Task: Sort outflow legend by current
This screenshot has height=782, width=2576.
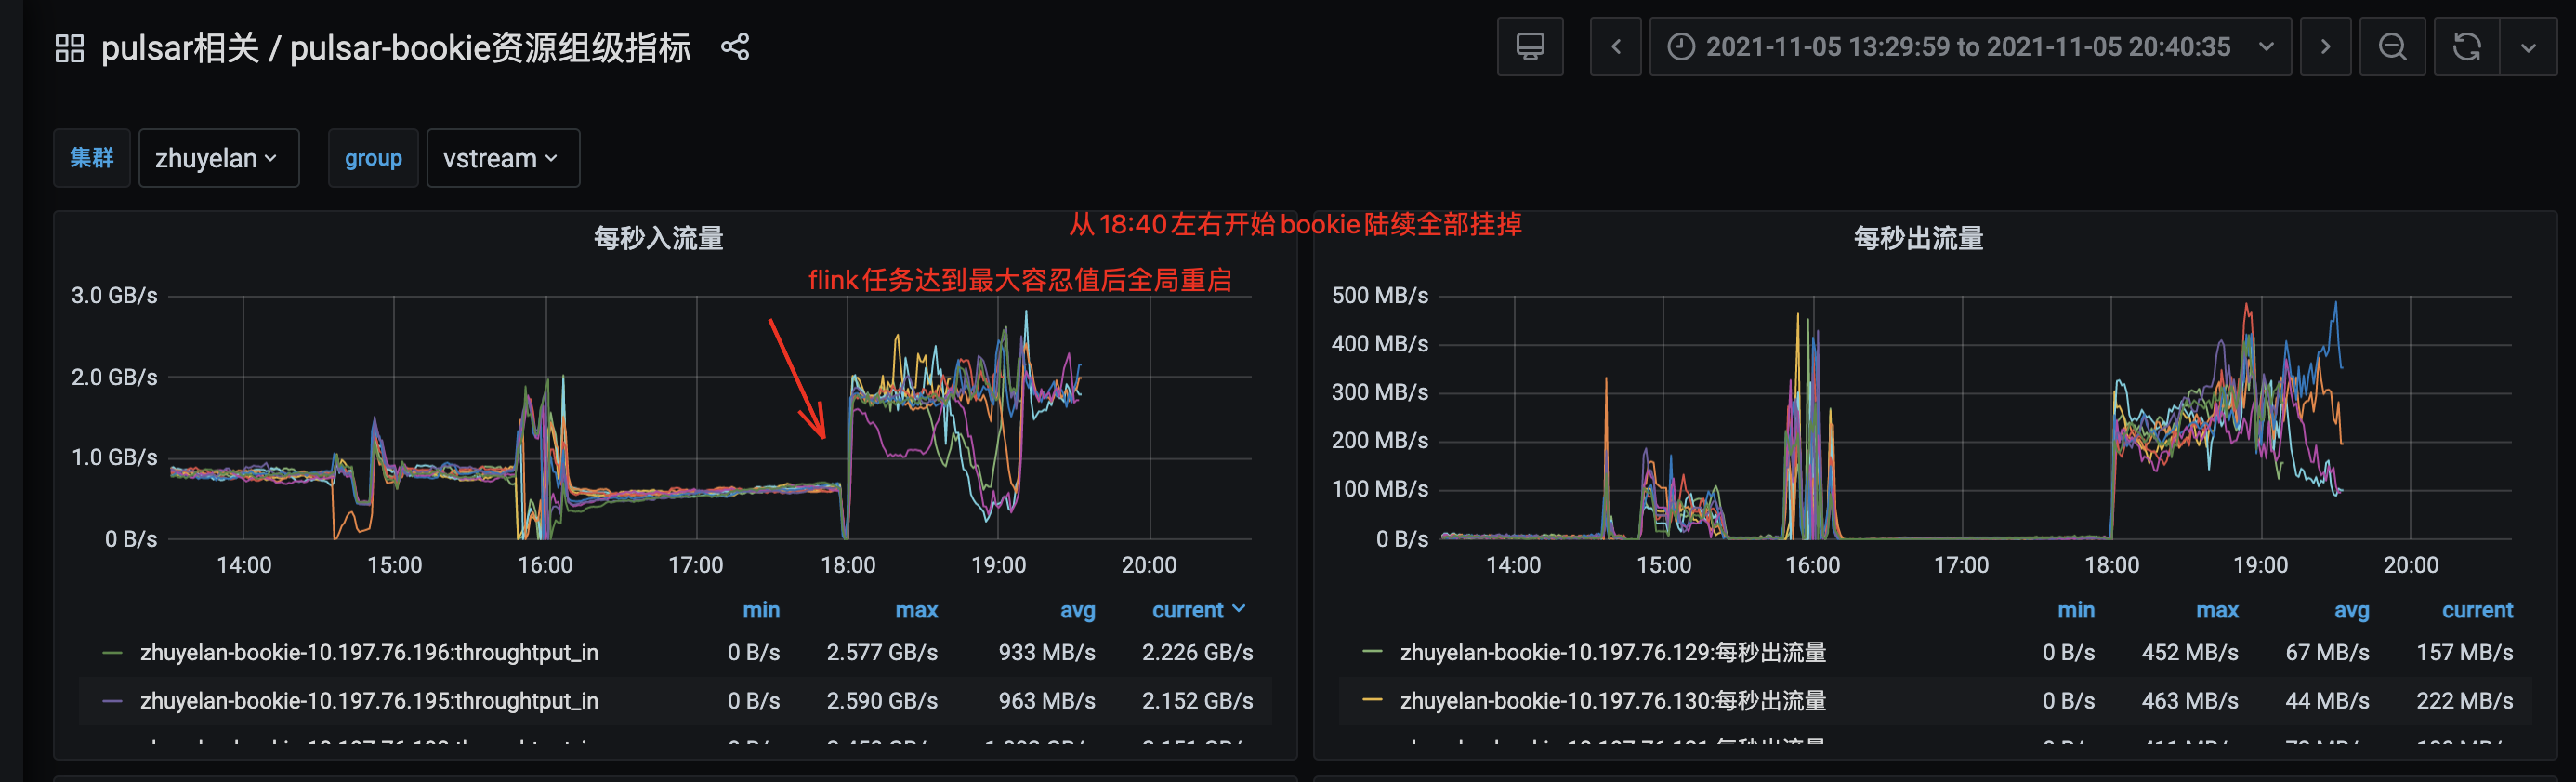Action: point(2477,610)
